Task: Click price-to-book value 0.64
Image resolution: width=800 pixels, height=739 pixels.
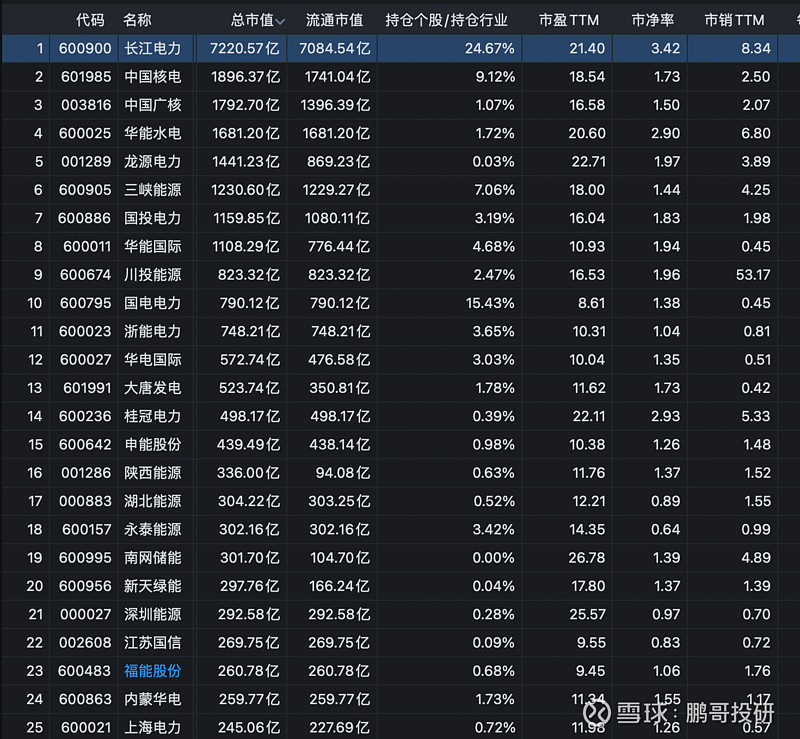Action: [x=665, y=529]
